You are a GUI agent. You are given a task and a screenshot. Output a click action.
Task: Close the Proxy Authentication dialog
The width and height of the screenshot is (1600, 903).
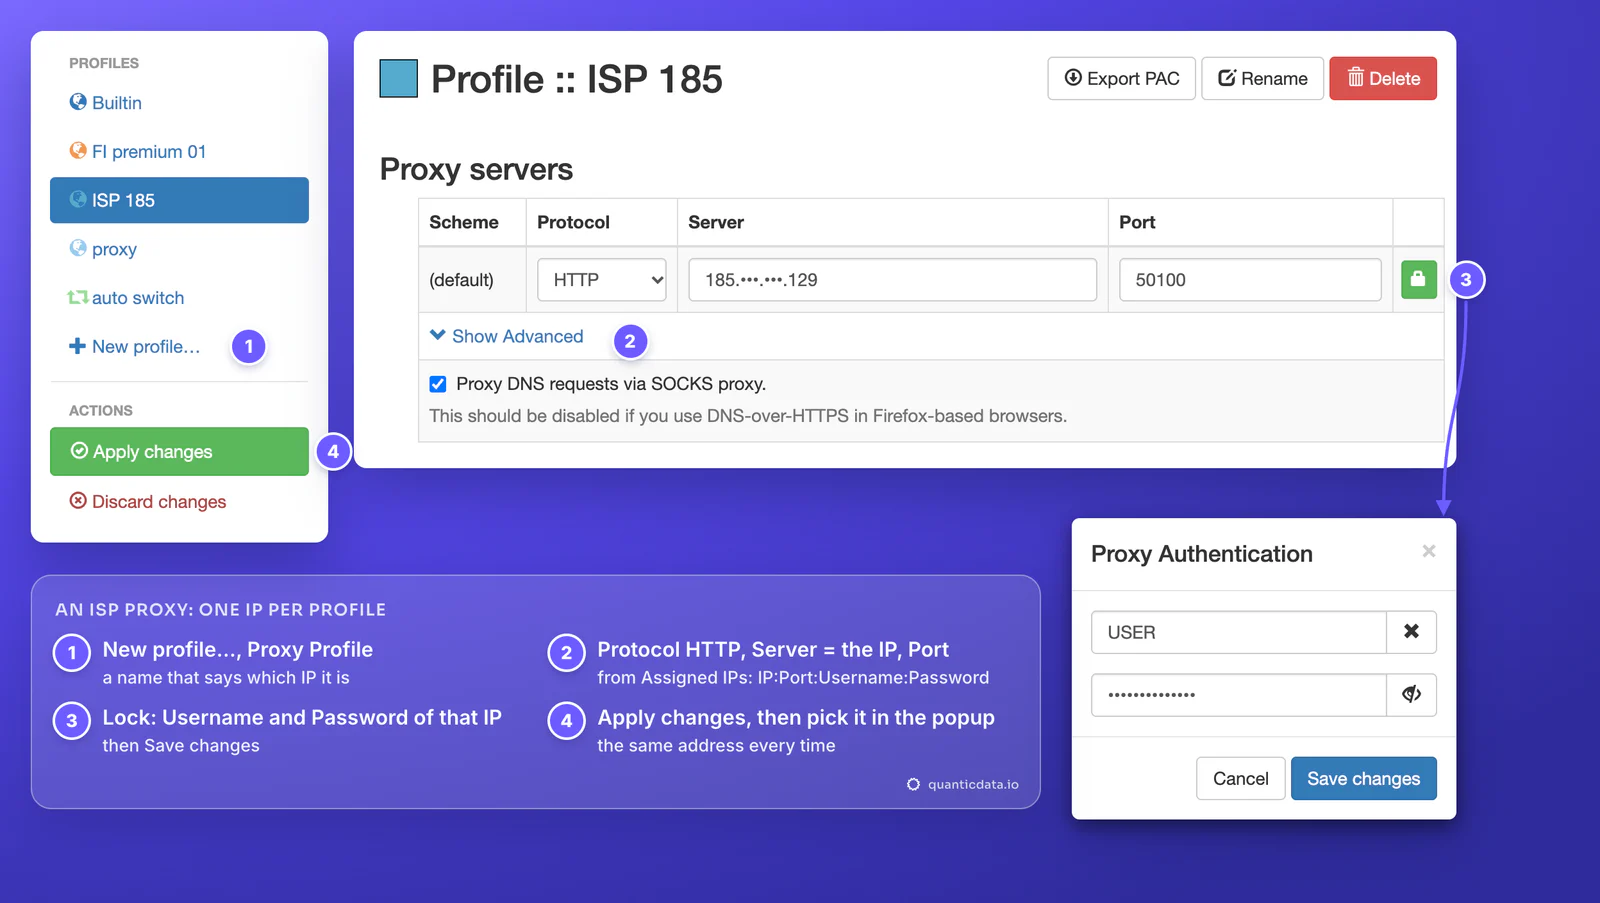click(1429, 551)
